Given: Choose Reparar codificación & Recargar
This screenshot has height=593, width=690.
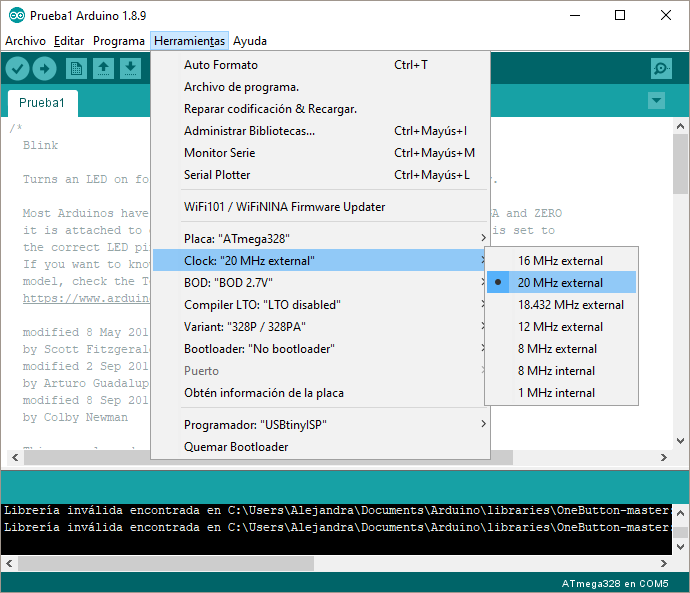Looking at the screenshot, I should (x=320, y=109).
